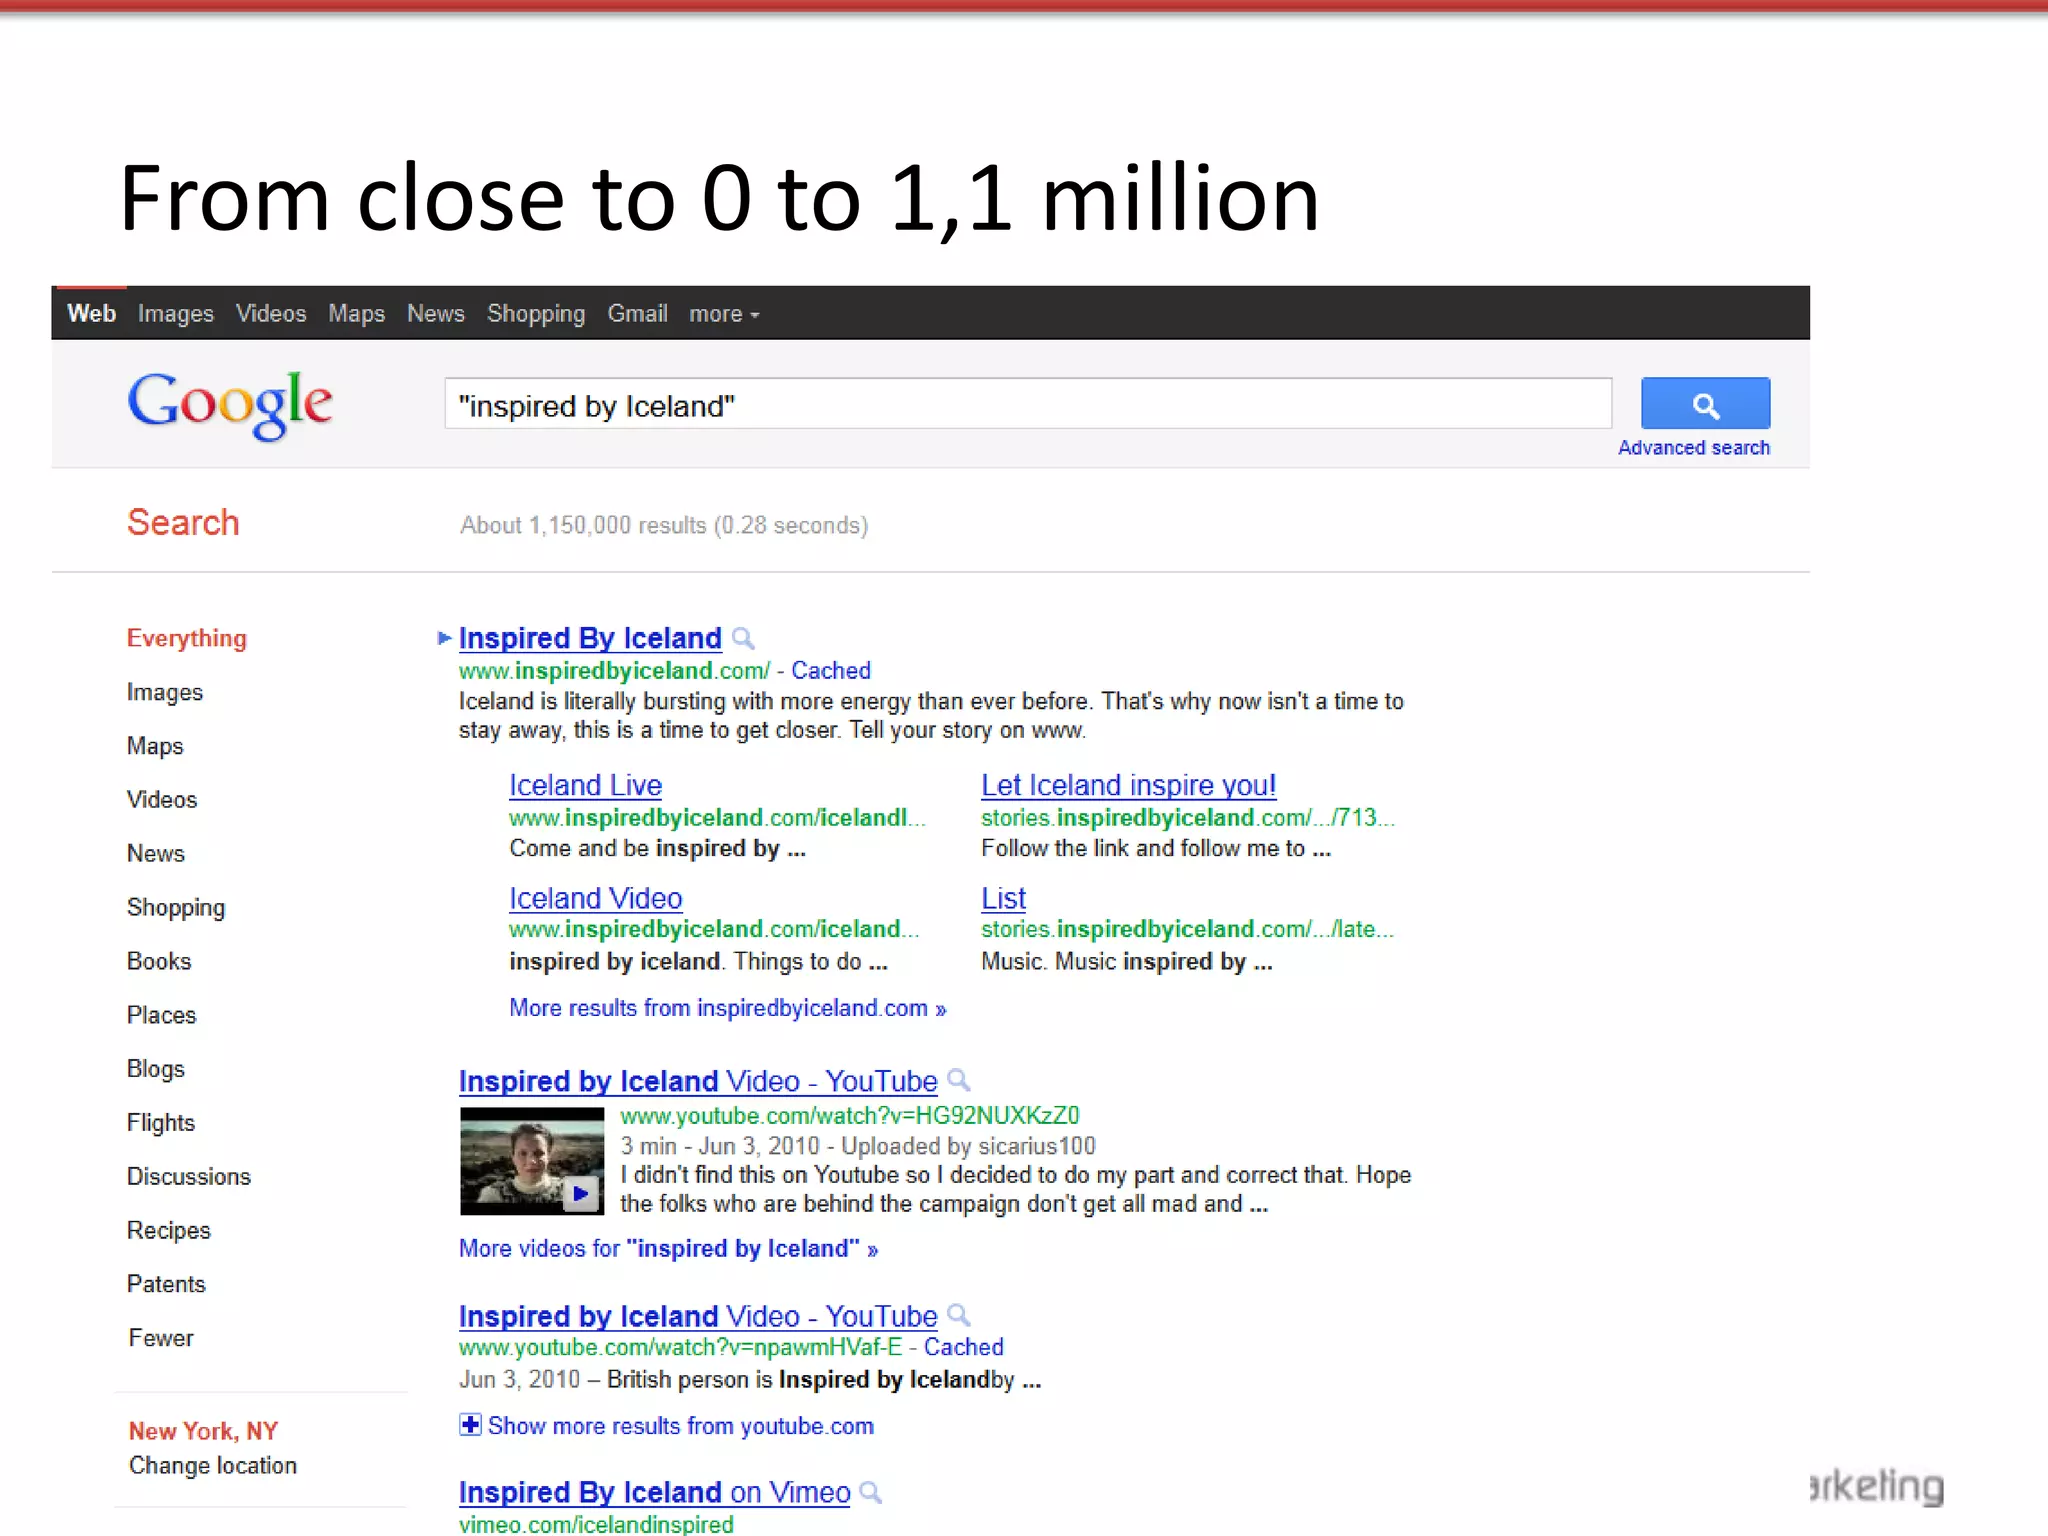Filter results by Discussions
The height and width of the screenshot is (1536, 2048).
189,1177
